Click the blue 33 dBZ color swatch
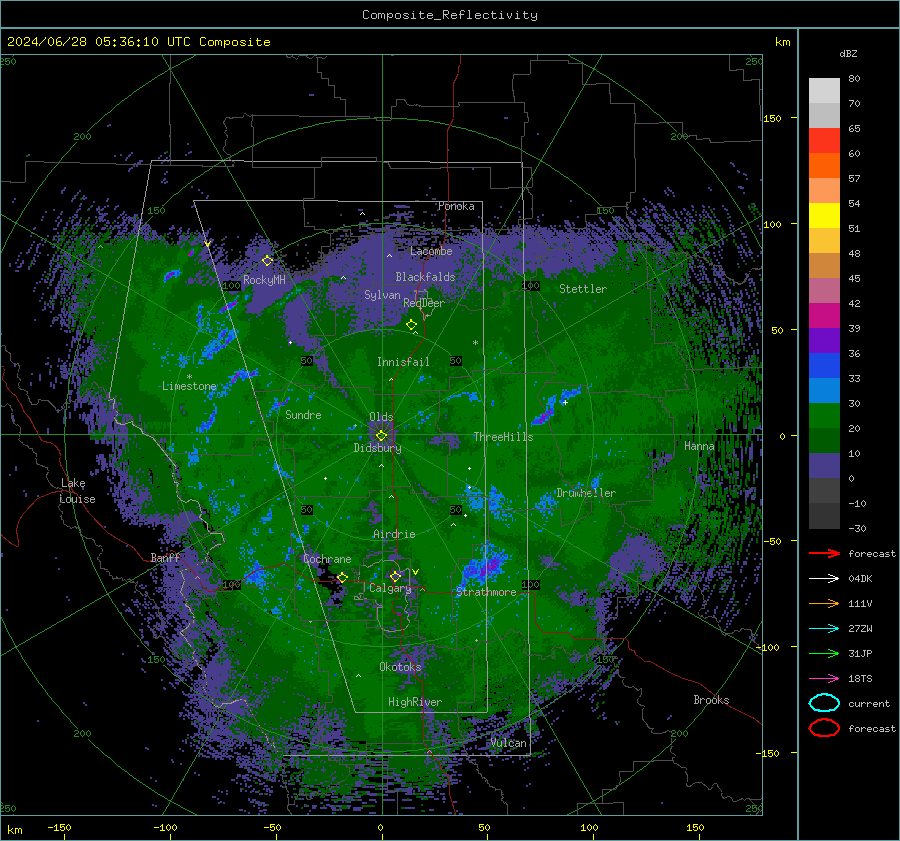Screen dimensions: 900x841 824,366
